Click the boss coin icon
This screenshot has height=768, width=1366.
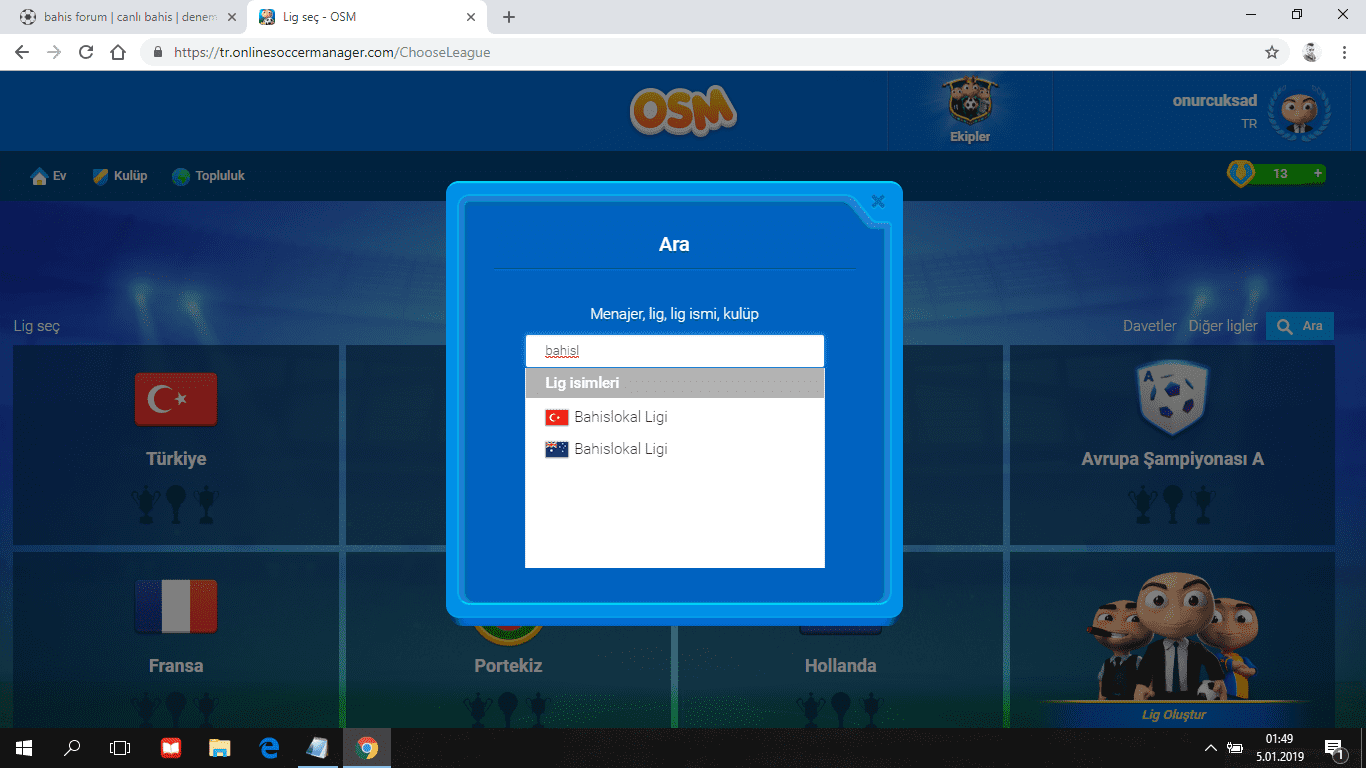point(1241,174)
